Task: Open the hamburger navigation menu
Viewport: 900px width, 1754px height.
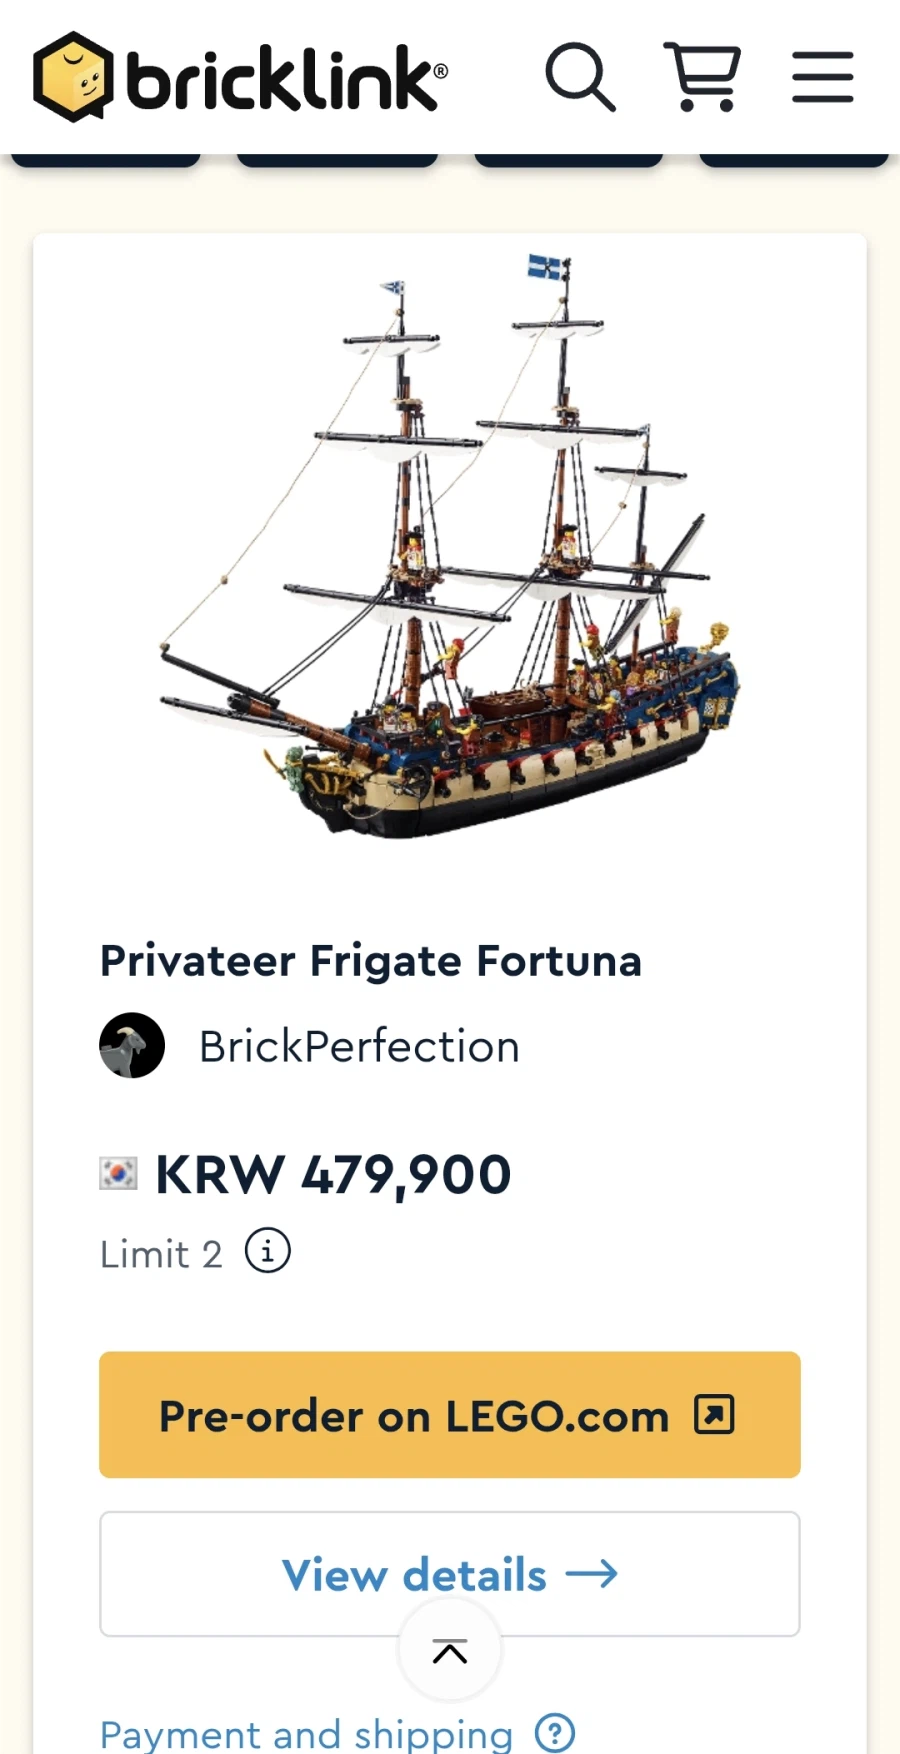Action: tap(822, 77)
